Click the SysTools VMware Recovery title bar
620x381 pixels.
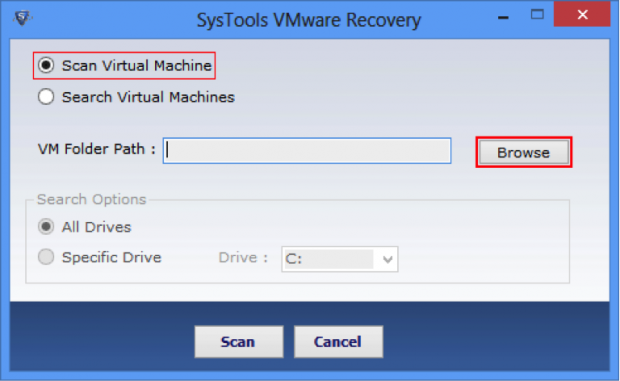pyautogui.click(x=308, y=20)
